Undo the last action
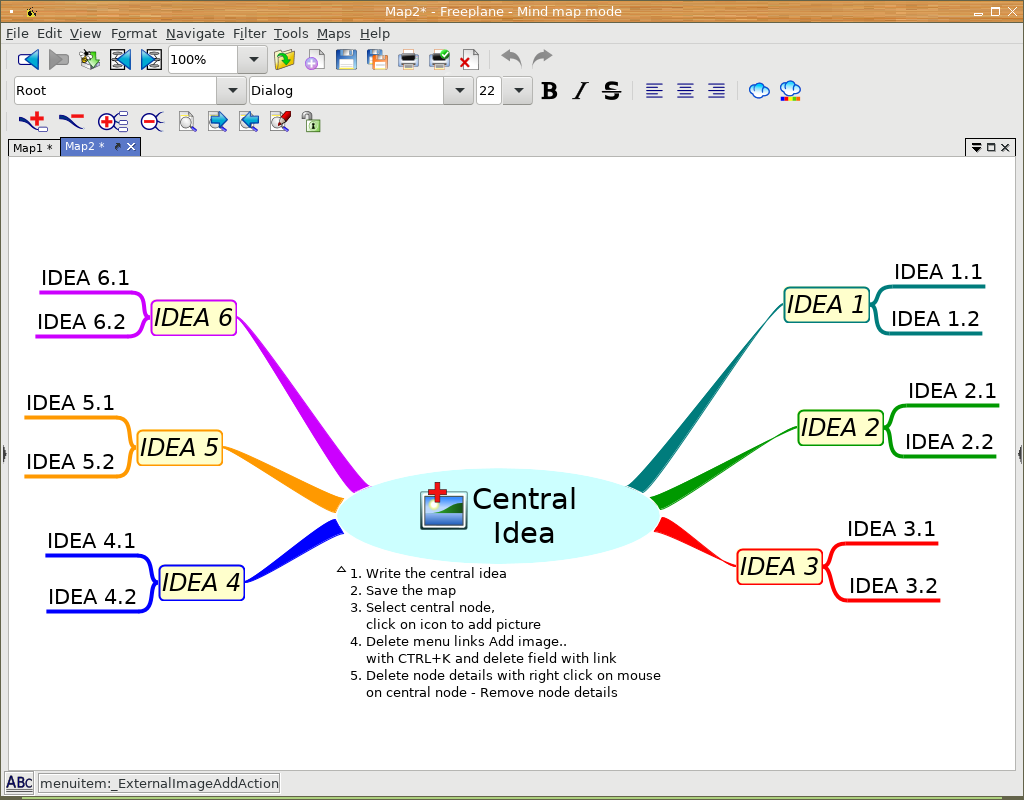Image resolution: width=1024 pixels, height=800 pixels. 511,59
